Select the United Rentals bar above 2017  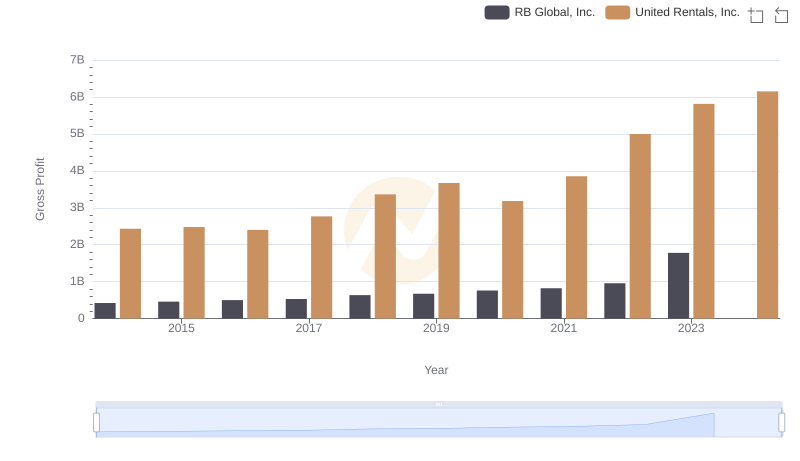click(x=321, y=267)
